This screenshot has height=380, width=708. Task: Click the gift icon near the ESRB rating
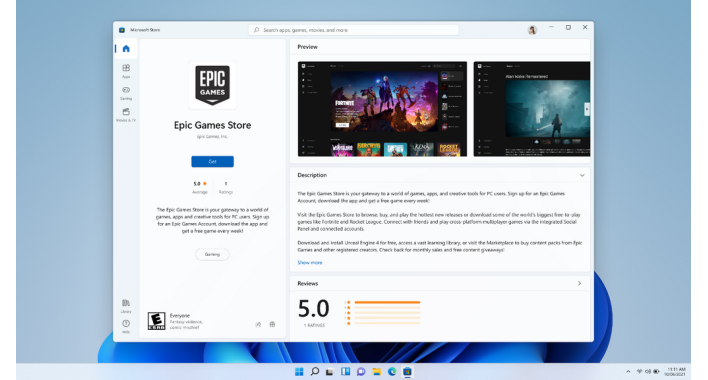pos(272,324)
